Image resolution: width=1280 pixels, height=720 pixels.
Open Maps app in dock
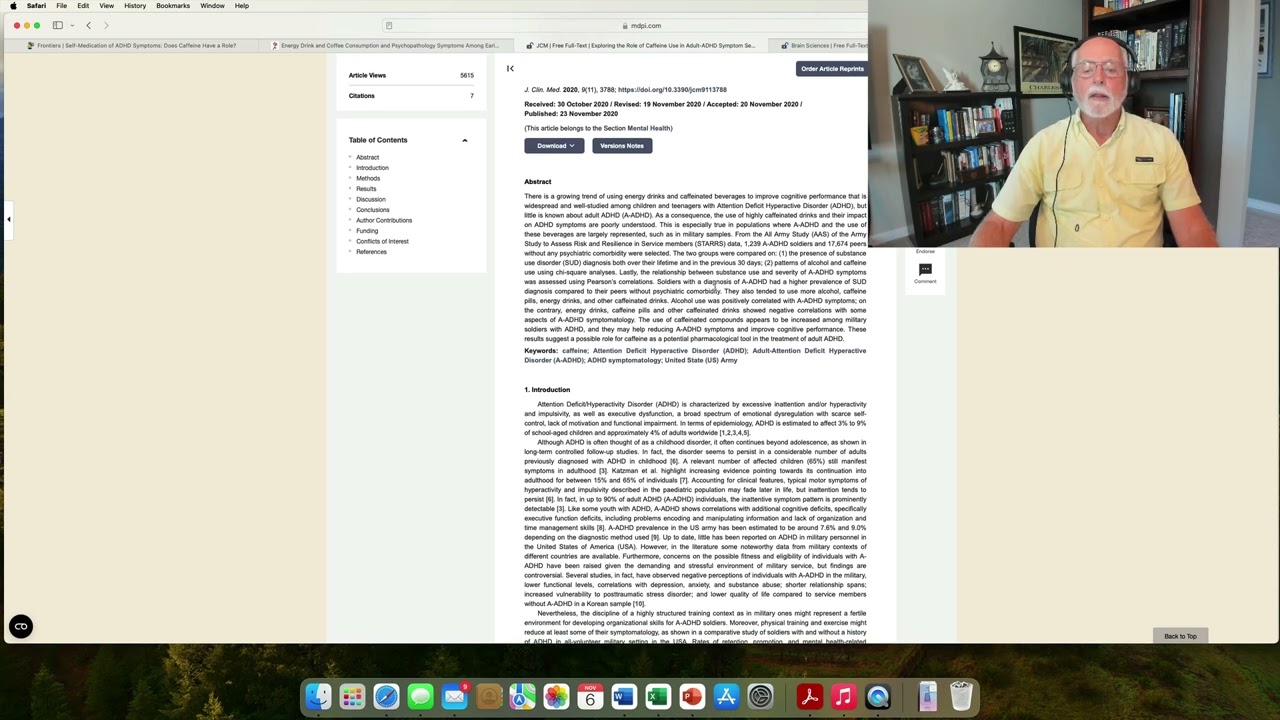tap(522, 696)
